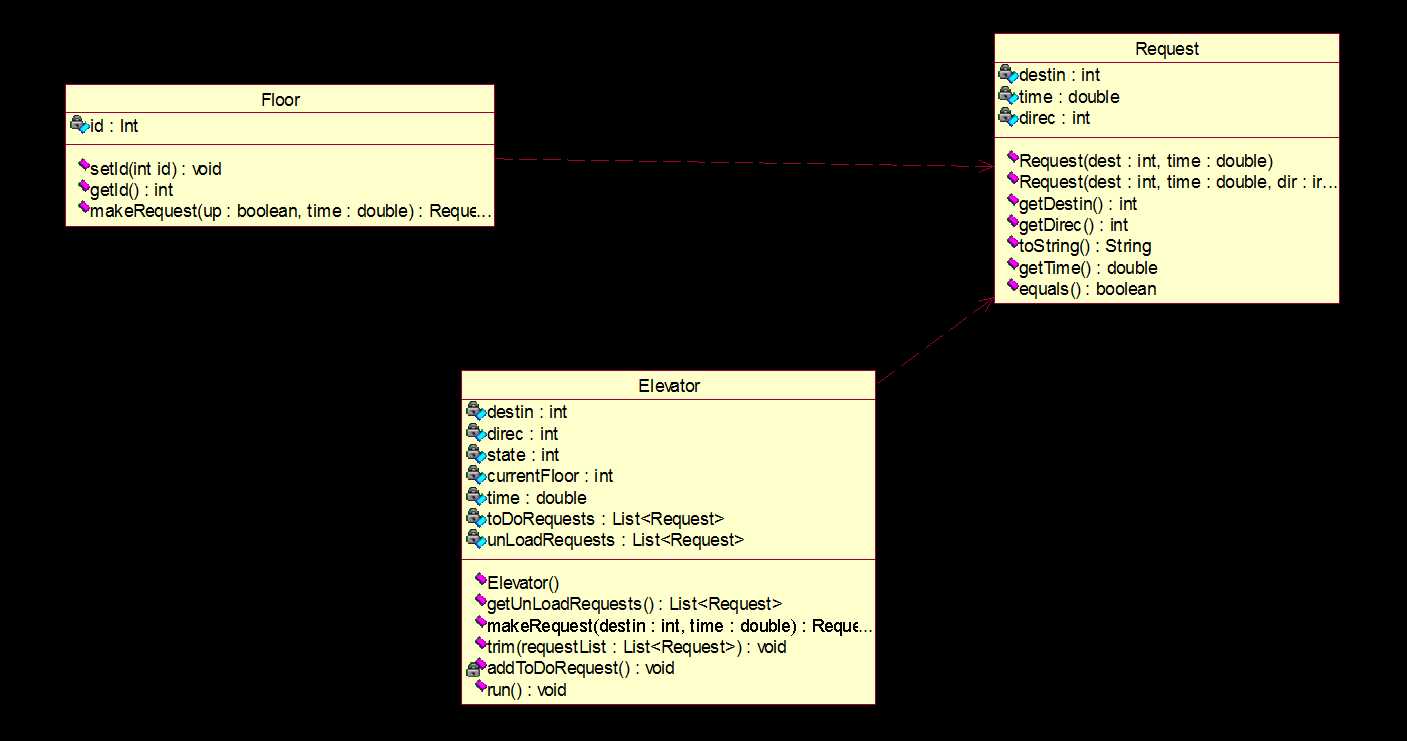Click the method icon beside setId(int id)

(x=83, y=166)
